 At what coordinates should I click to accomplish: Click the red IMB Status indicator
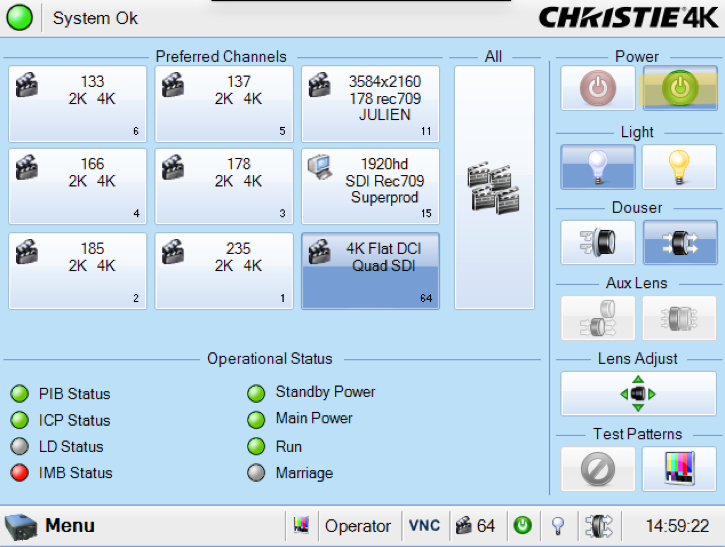point(19,473)
